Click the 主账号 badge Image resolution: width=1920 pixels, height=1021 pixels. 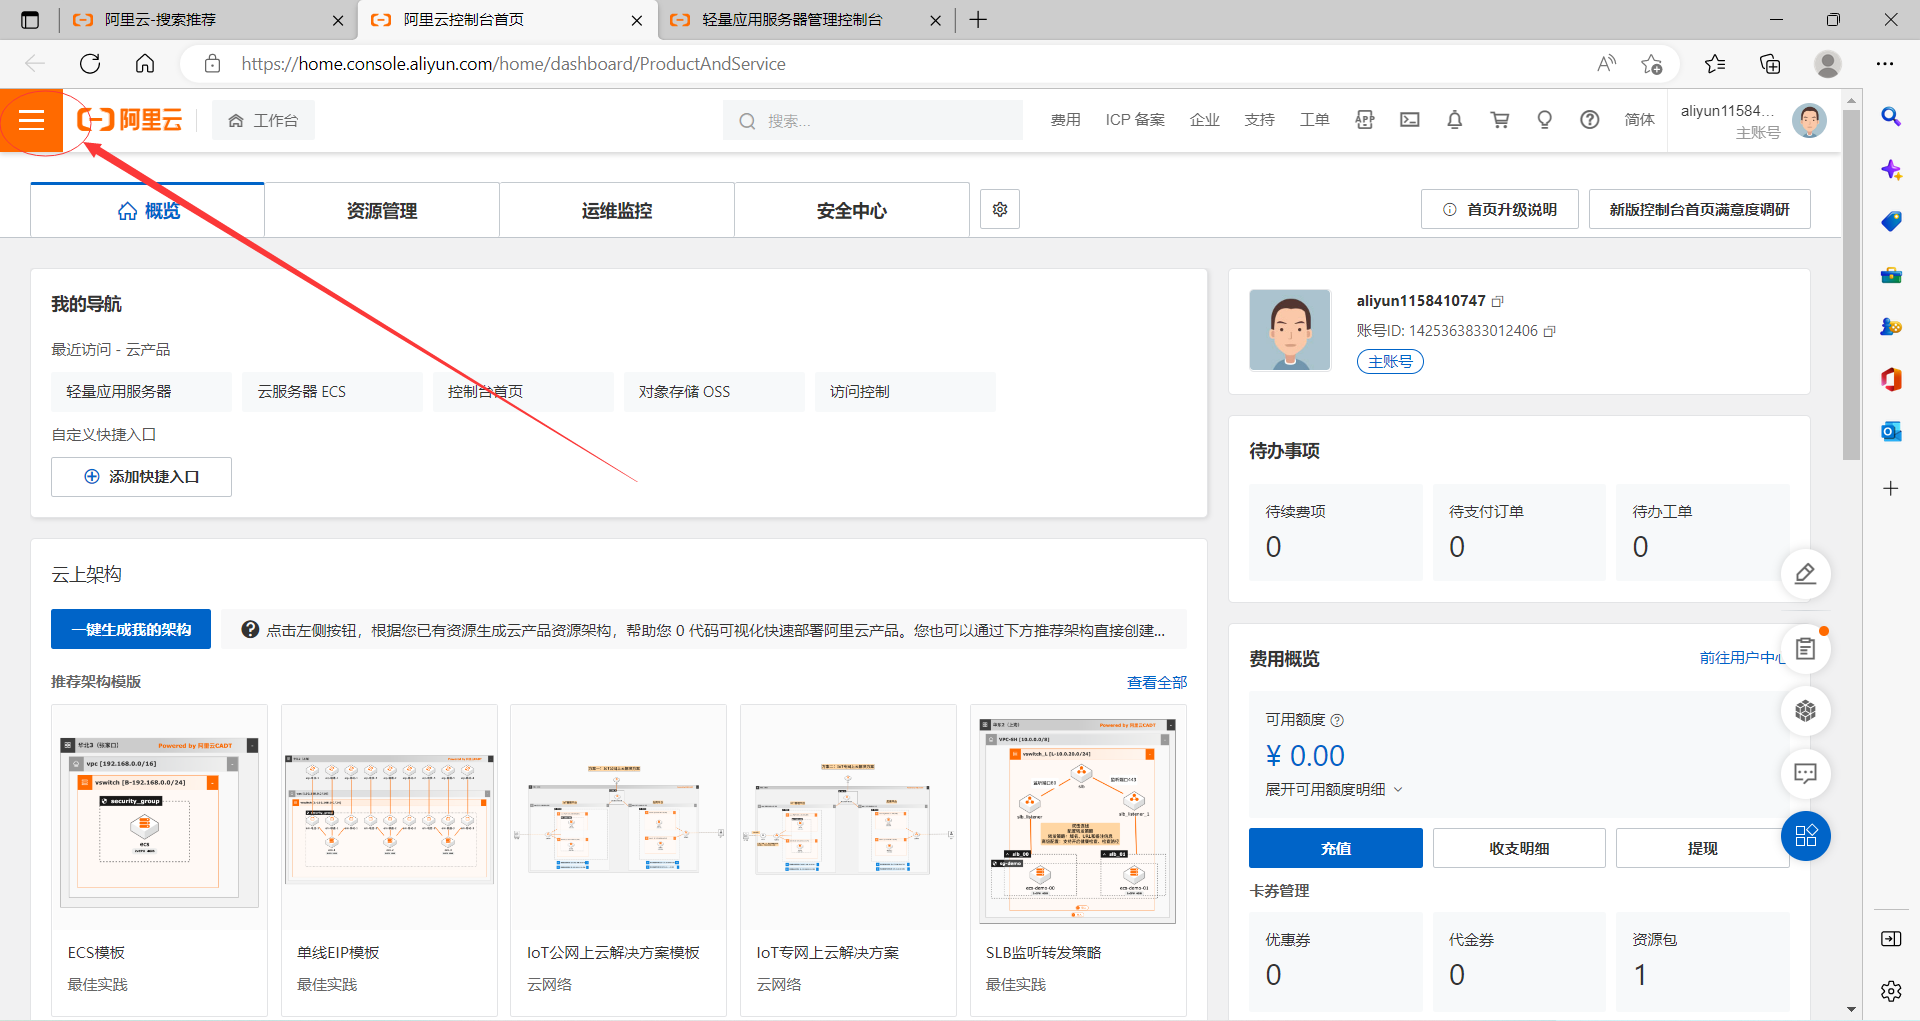pyautogui.click(x=1390, y=361)
